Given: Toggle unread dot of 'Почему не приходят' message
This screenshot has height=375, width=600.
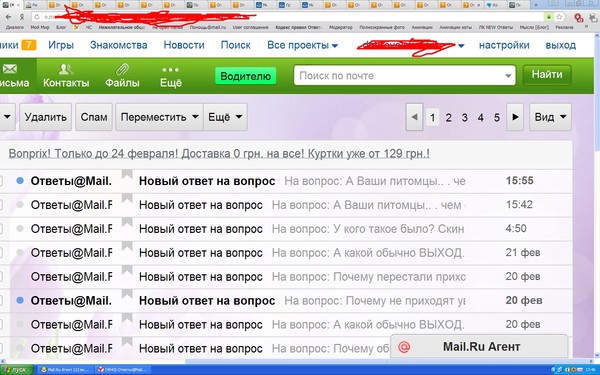Looking at the screenshot, I should click(20, 300).
